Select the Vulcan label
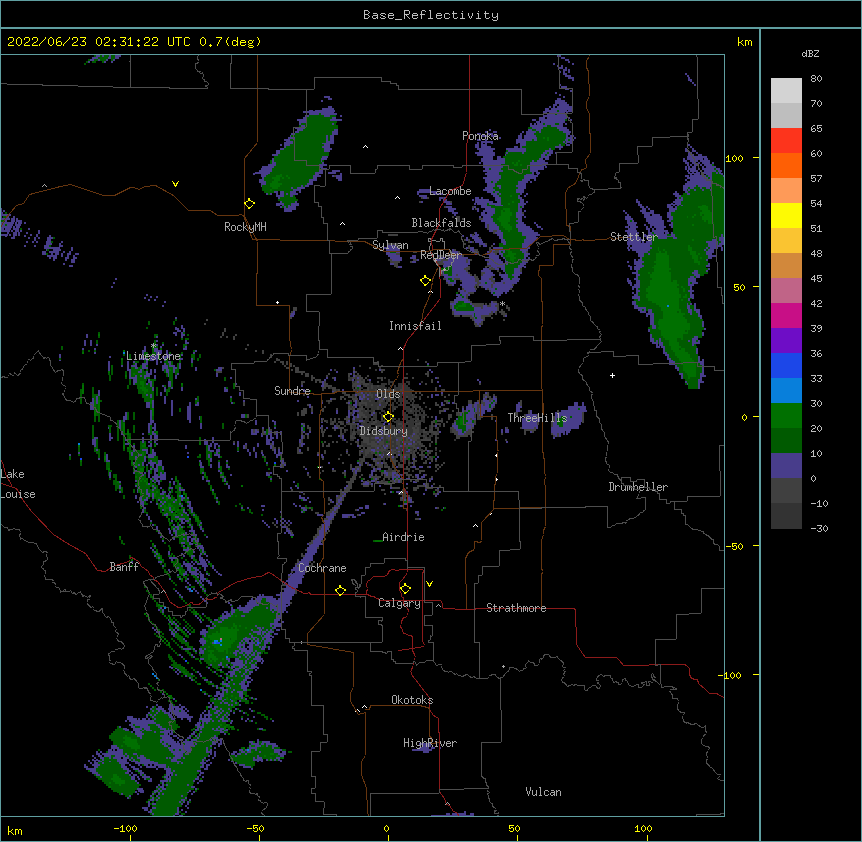The image size is (862, 842). [x=543, y=792]
